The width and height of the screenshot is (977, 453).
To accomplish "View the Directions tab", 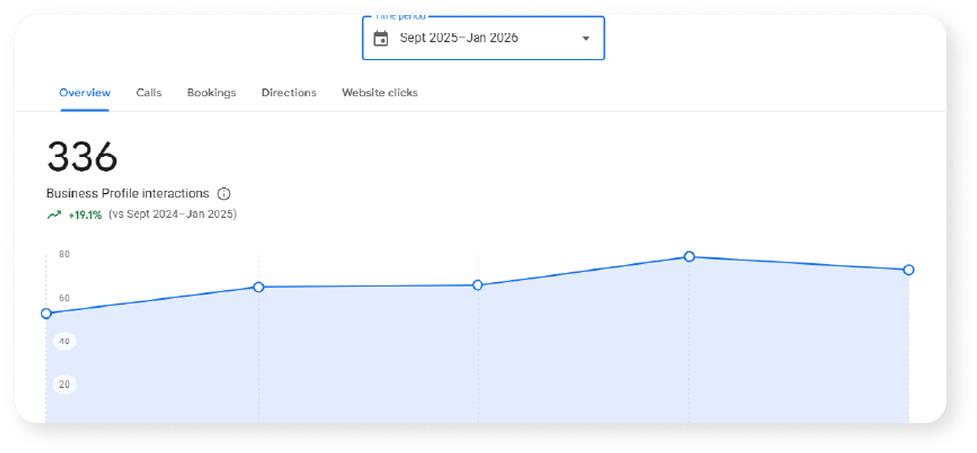I will (289, 93).
